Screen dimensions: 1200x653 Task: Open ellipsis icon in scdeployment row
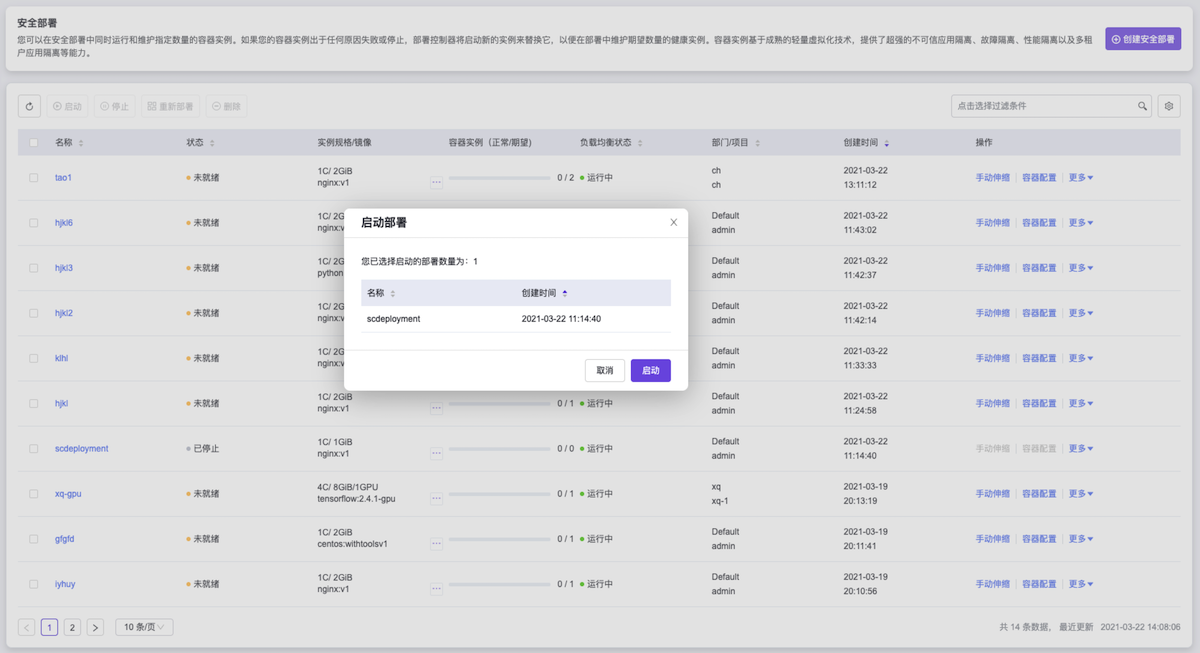(x=436, y=453)
